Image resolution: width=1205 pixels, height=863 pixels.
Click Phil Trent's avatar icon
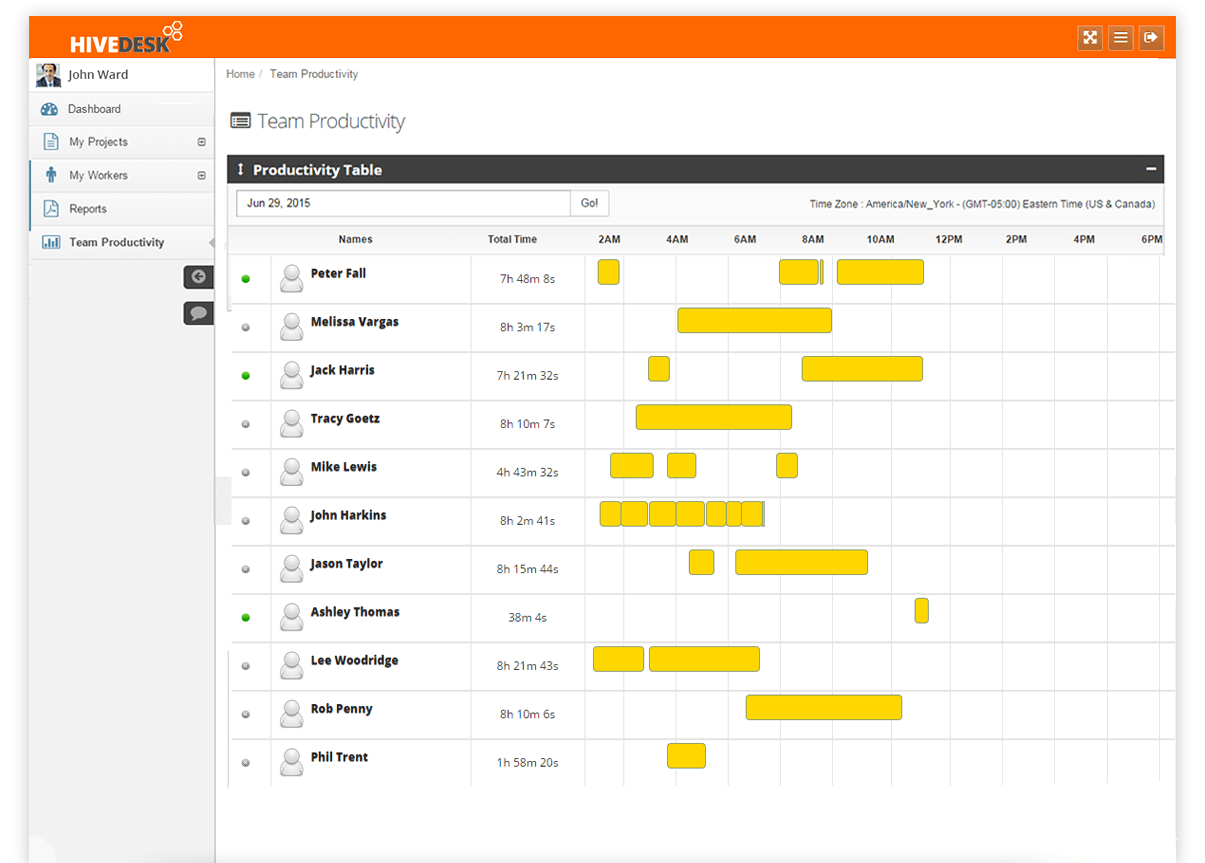pos(291,762)
